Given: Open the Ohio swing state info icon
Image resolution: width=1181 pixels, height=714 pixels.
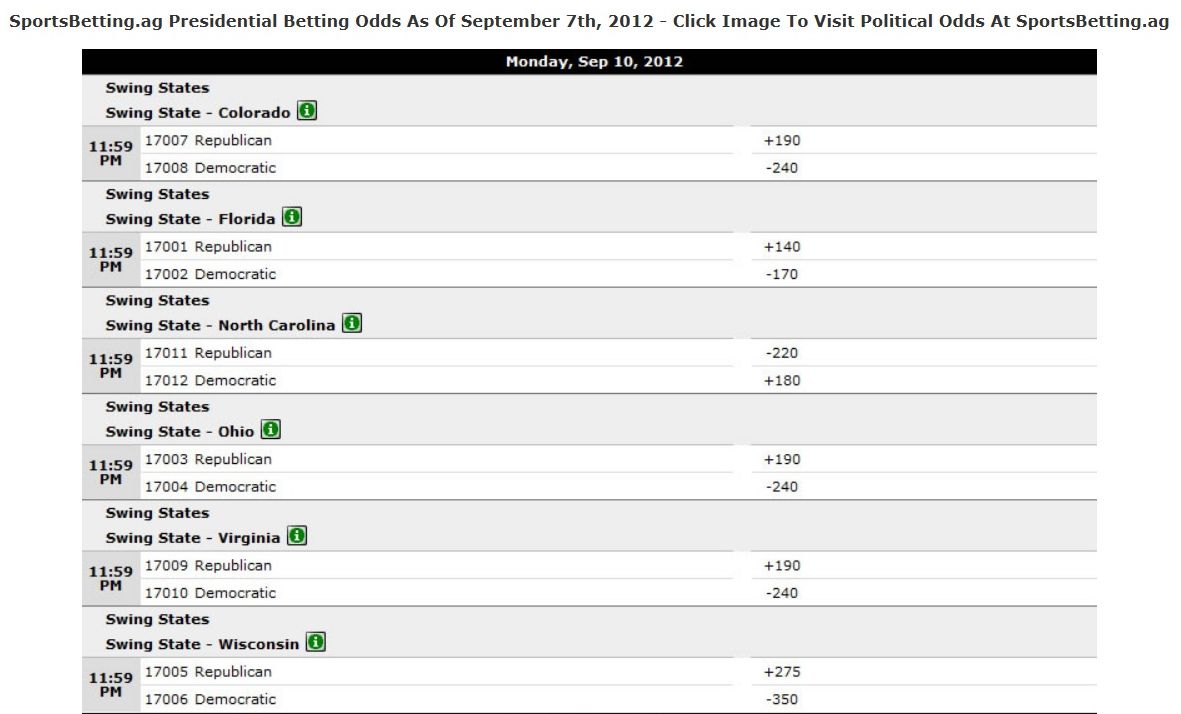Looking at the screenshot, I should tap(270, 429).
